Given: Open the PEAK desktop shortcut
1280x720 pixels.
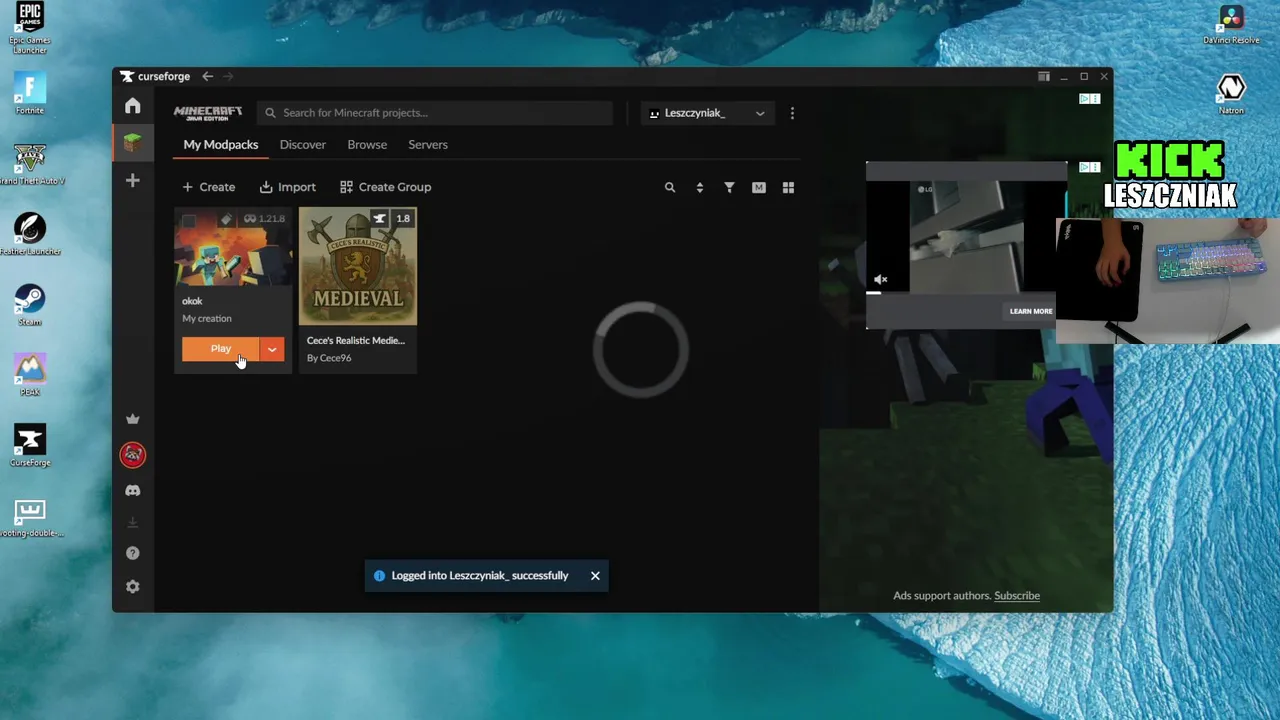Looking at the screenshot, I should click(30, 375).
